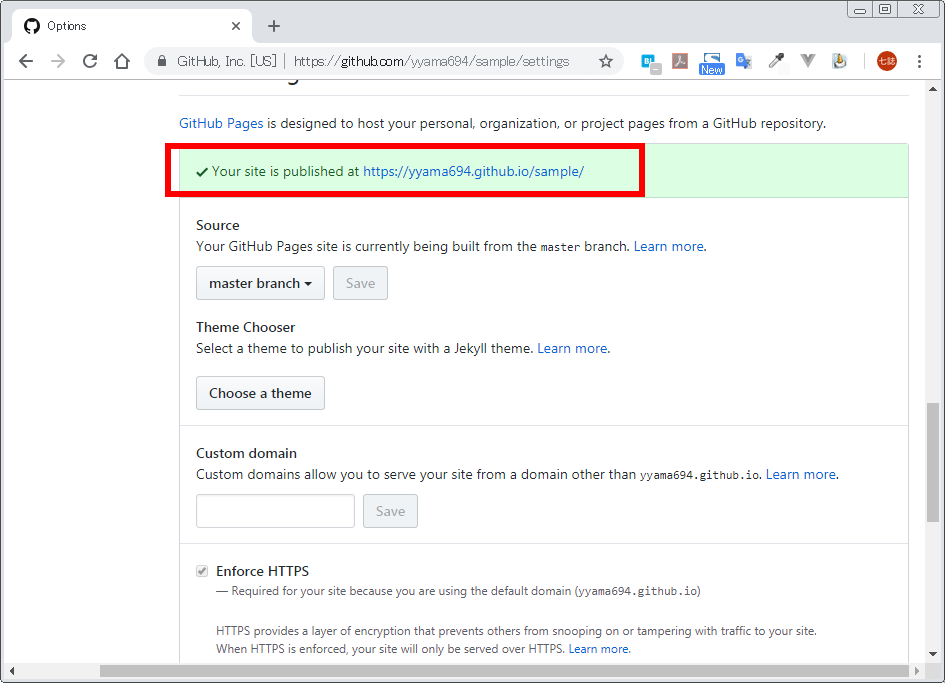Open the yellow extension icon by the avatar
This screenshot has height=683, width=945.
(840, 61)
